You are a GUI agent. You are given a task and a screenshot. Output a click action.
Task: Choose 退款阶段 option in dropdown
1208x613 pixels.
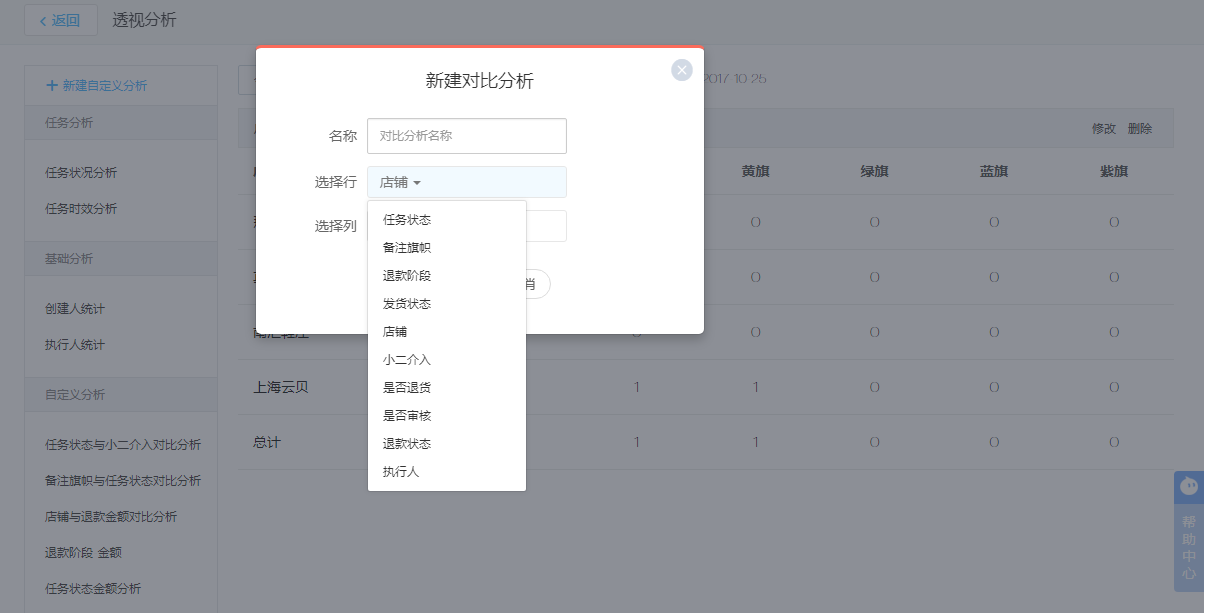click(x=407, y=276)
